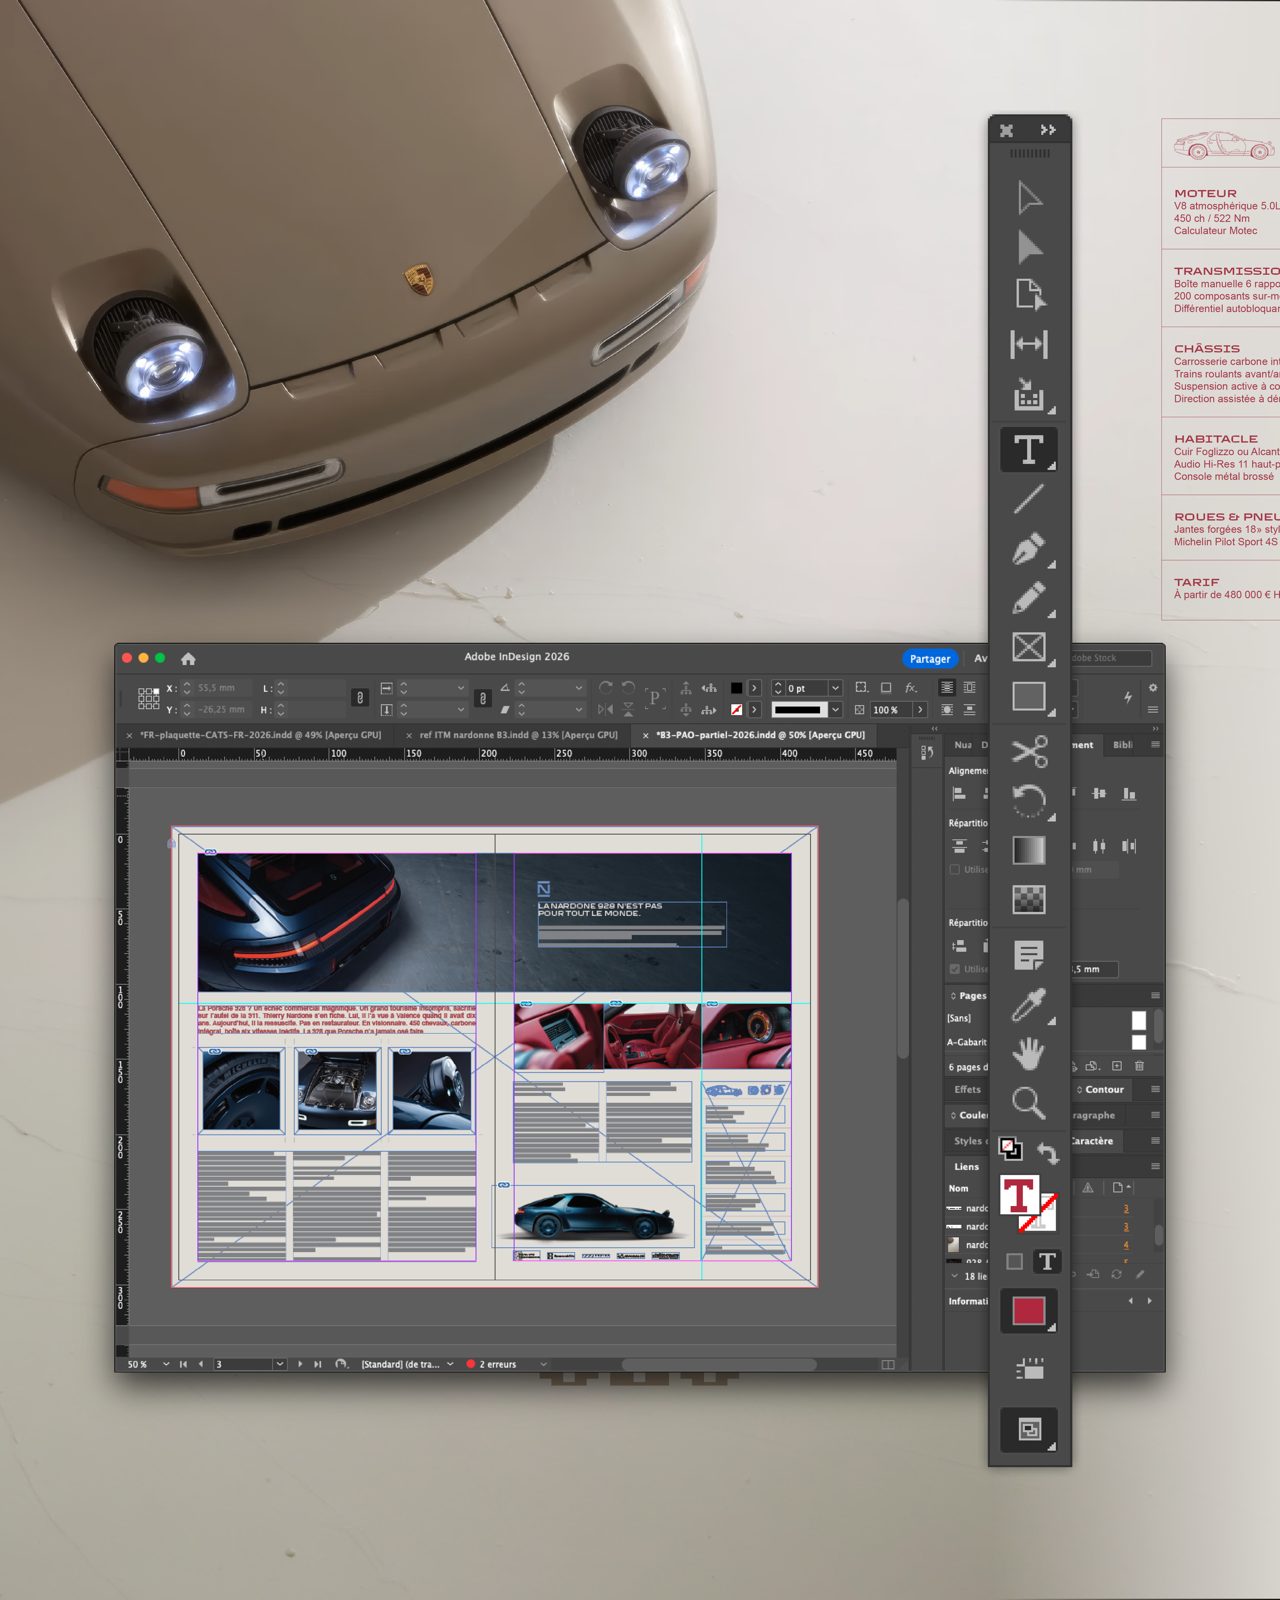1280x1600 pixels.
Task: Select the Gradient Swatch tool
Action: click(x=1029, y=850)
